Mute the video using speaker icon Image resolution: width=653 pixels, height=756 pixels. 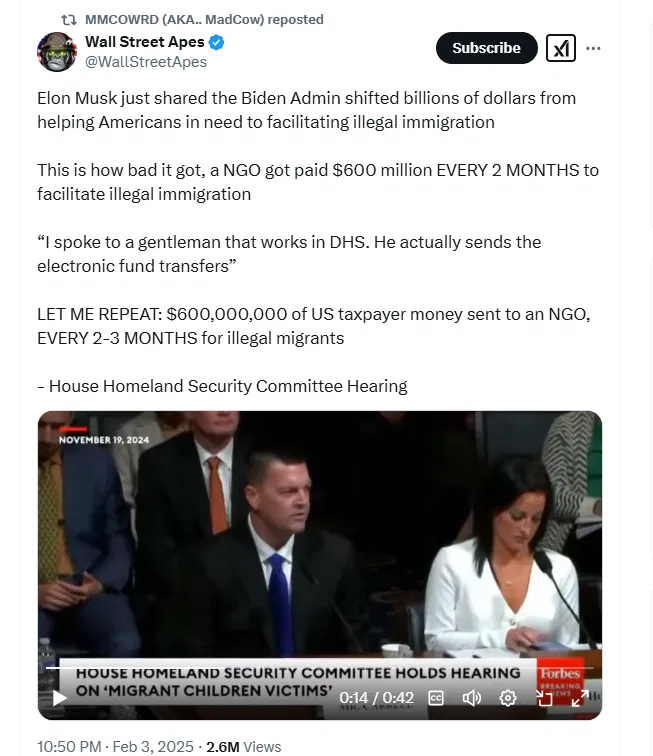tap(472, 698)
